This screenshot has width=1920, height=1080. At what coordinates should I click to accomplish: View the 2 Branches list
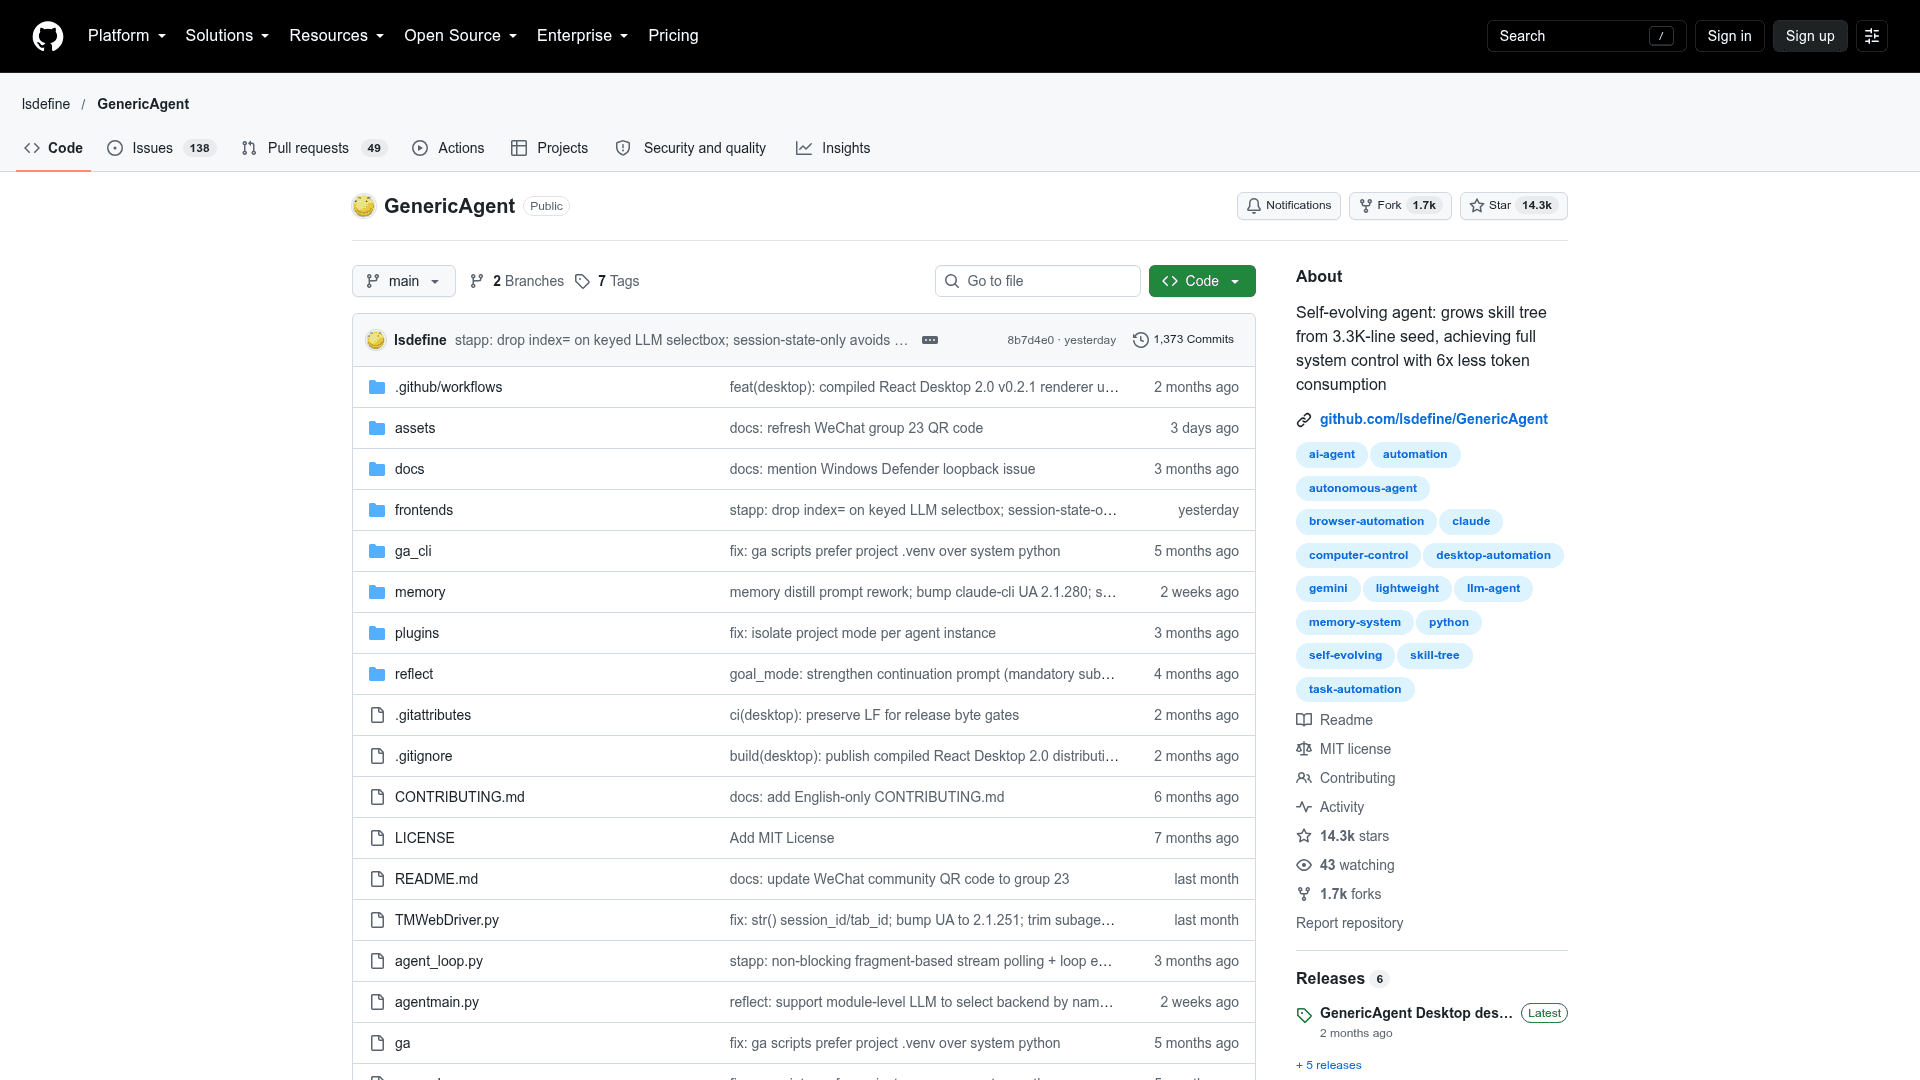pyautogui.click(x=517, y=281)
